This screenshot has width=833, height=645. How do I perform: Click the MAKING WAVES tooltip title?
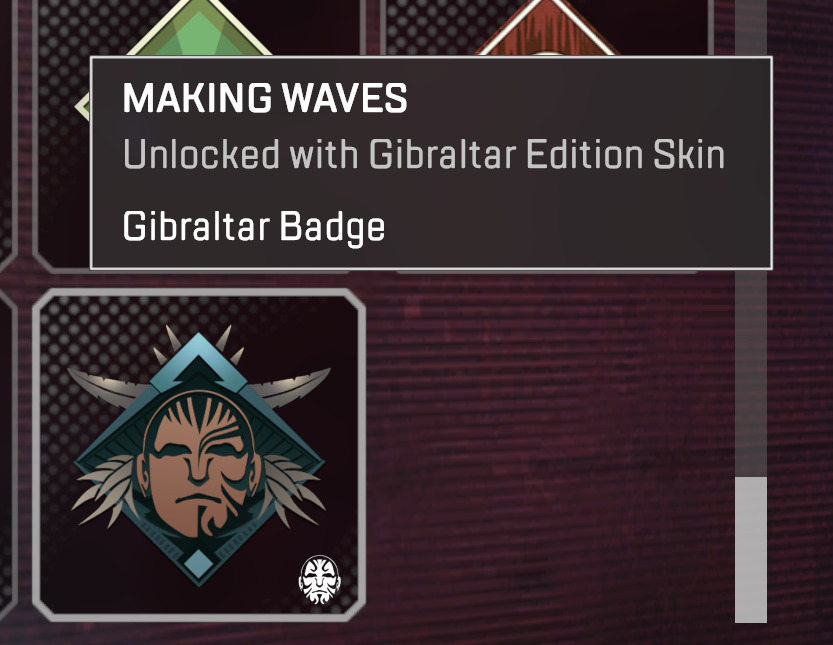point(265,98)
